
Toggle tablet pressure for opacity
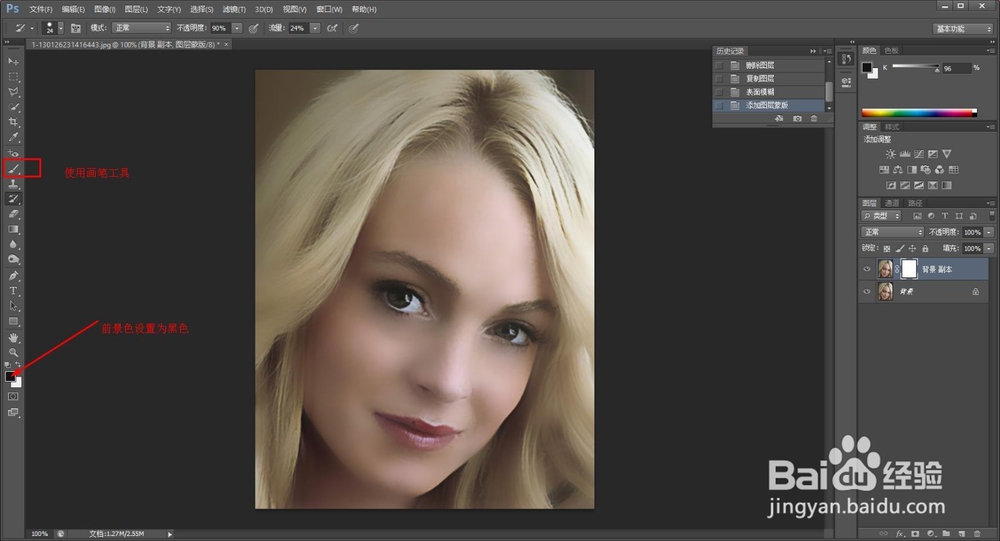[x=253, y=28]
